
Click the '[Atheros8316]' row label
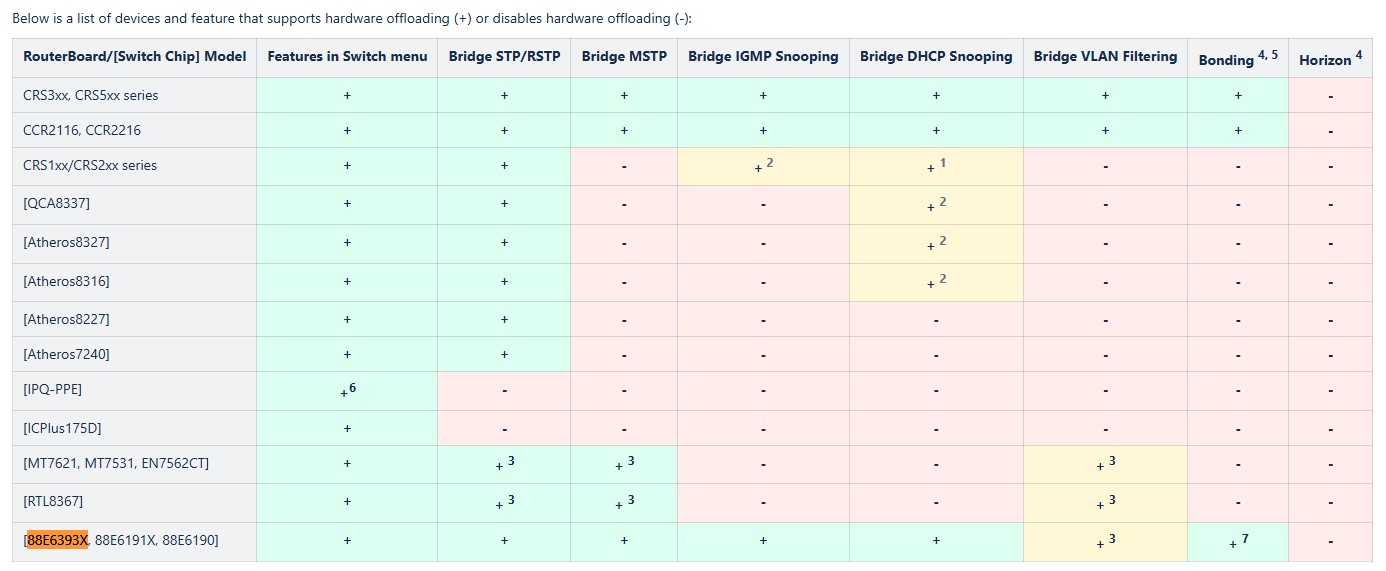click(x=66, y=282)
